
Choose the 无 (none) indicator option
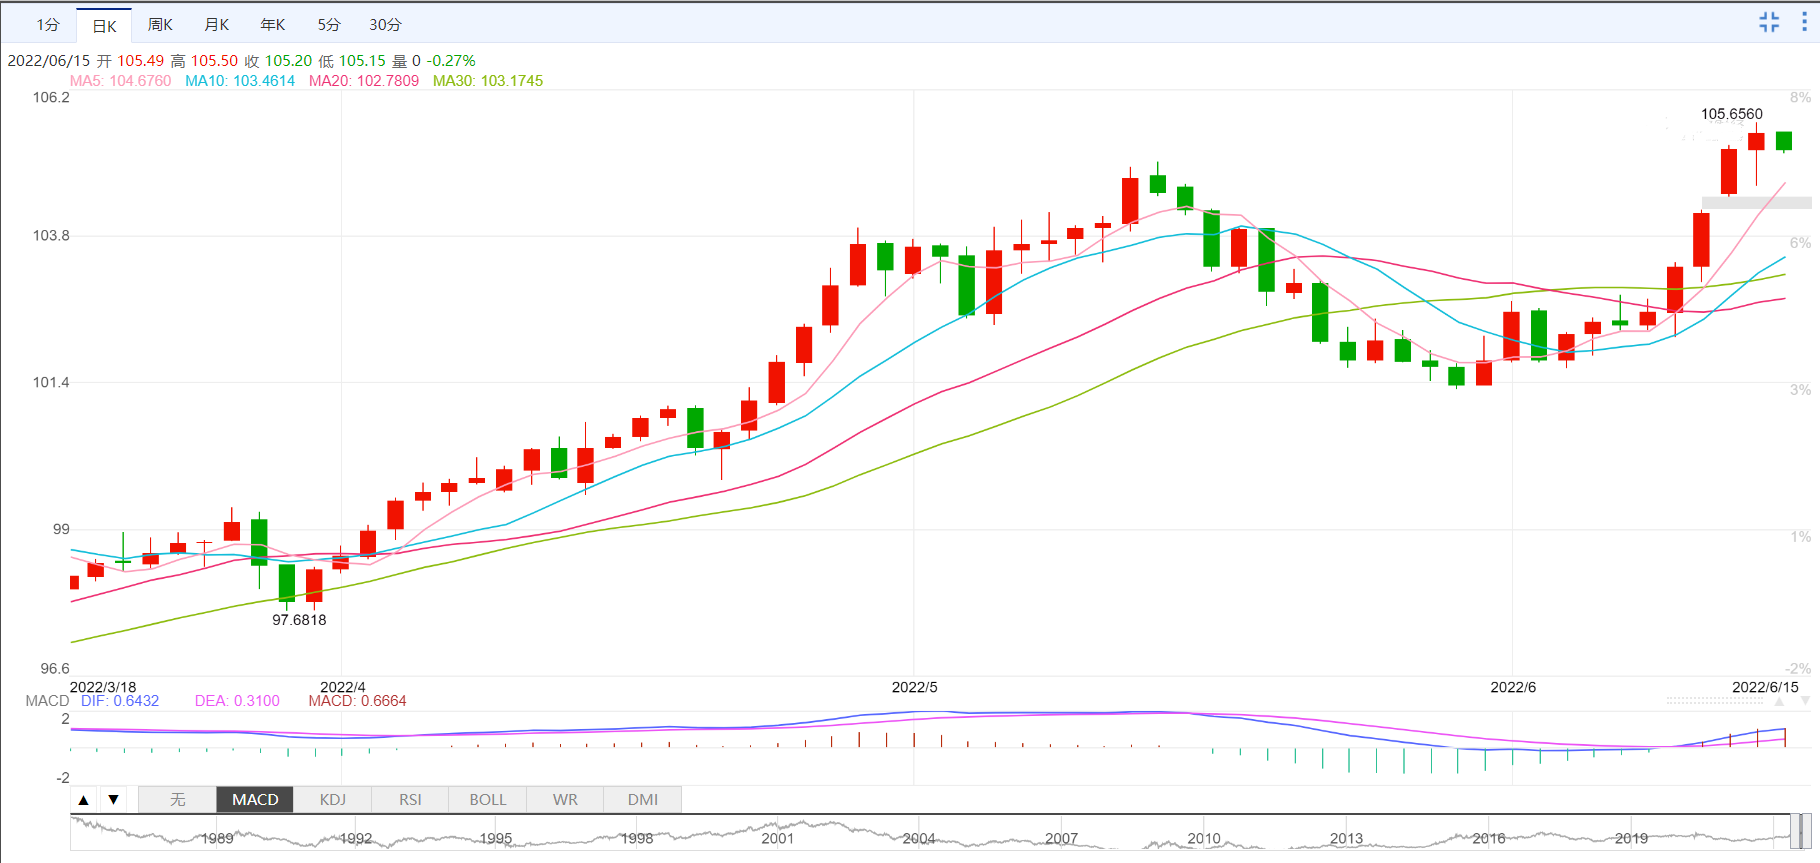[x=178, y=800]
